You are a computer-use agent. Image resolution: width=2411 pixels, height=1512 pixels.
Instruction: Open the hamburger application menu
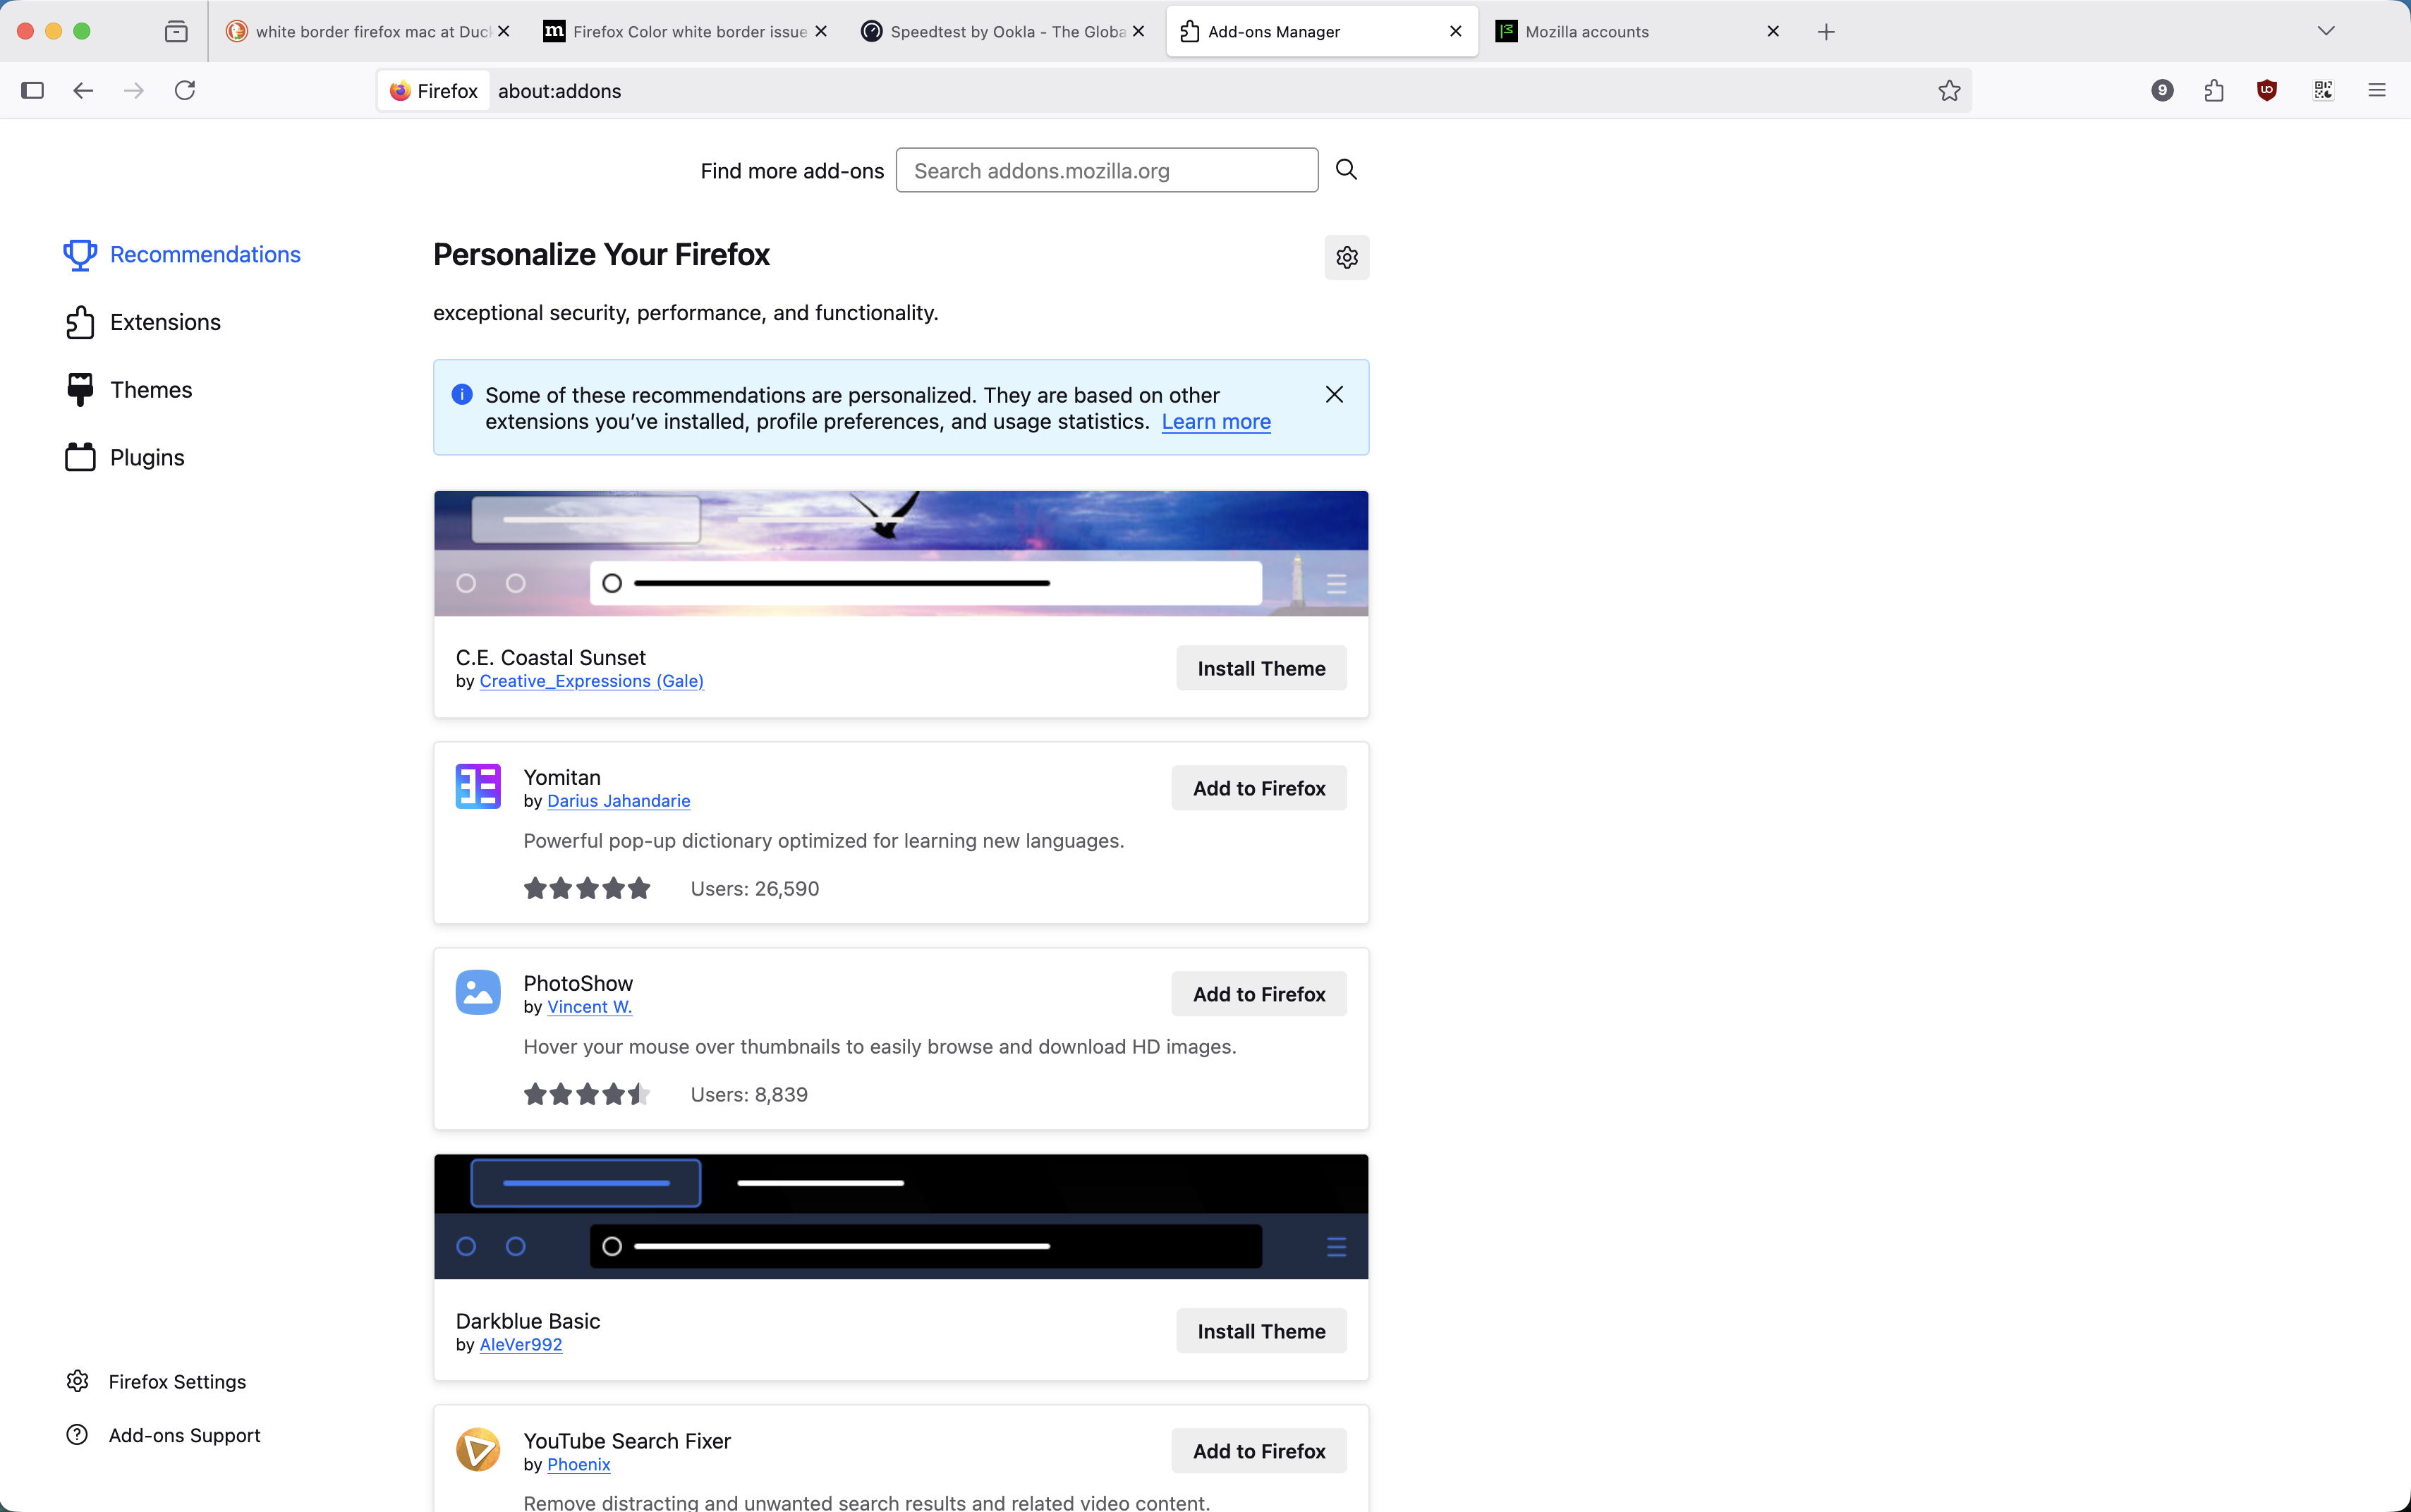coord(2377,91)
